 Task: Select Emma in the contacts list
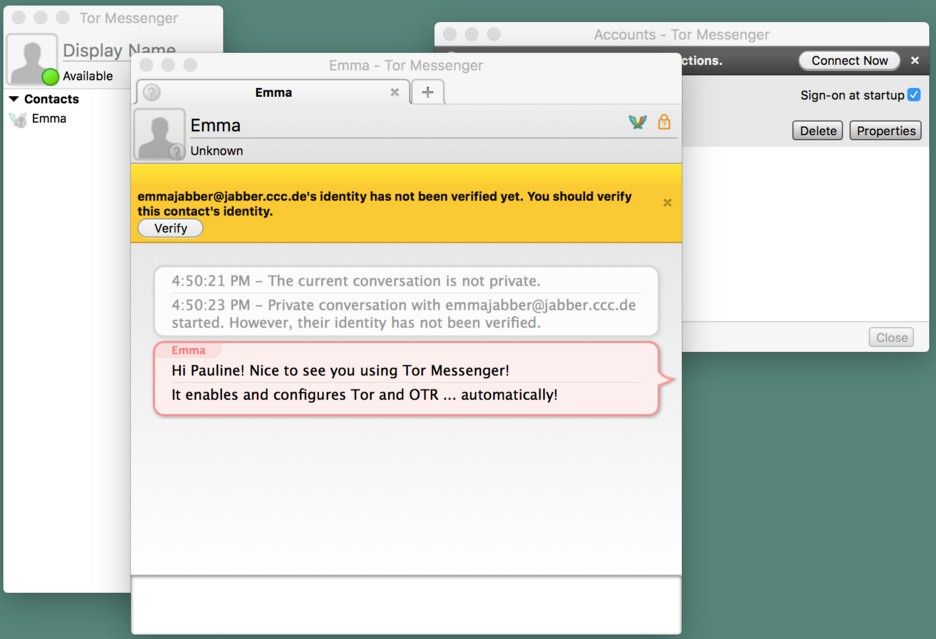pos(49,118)
